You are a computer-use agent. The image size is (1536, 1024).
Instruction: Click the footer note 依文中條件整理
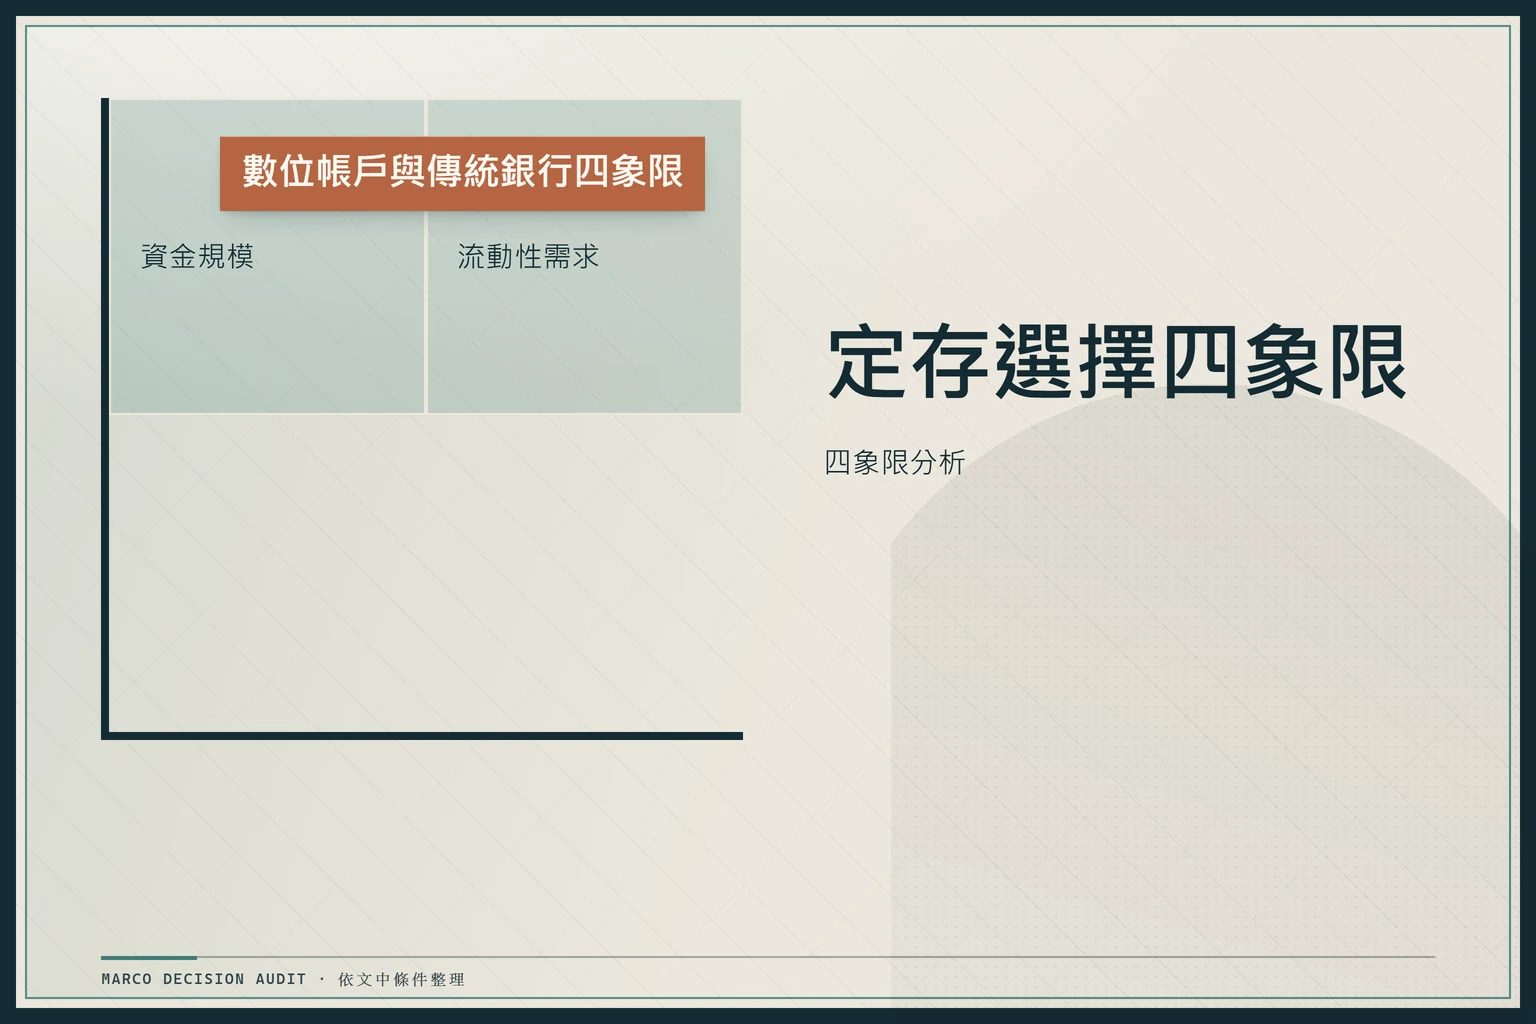[401, 979]
